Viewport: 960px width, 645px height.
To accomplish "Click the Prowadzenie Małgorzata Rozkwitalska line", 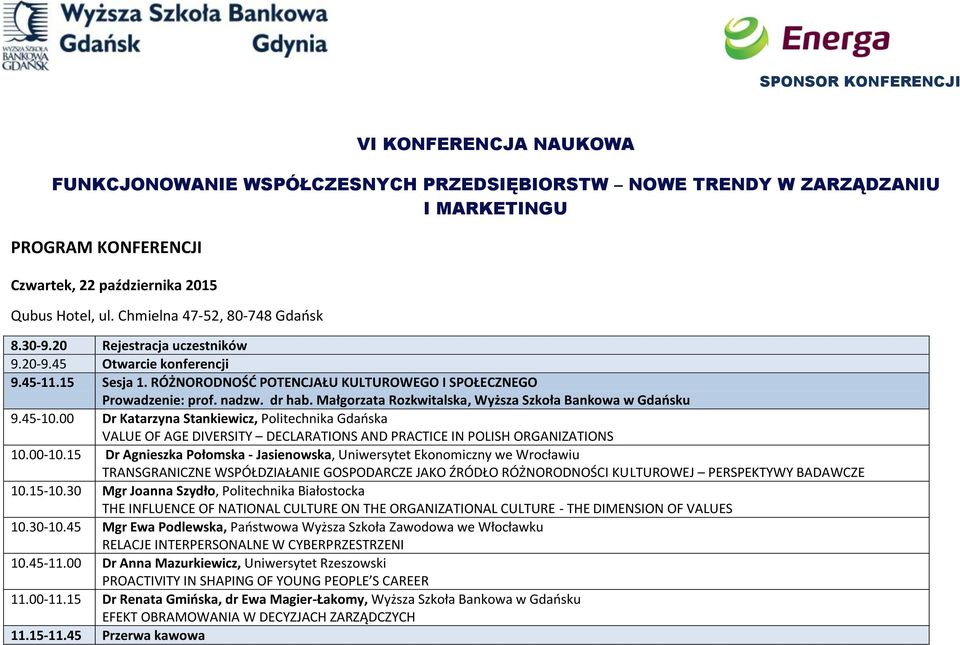I will (x=396, y=400).
